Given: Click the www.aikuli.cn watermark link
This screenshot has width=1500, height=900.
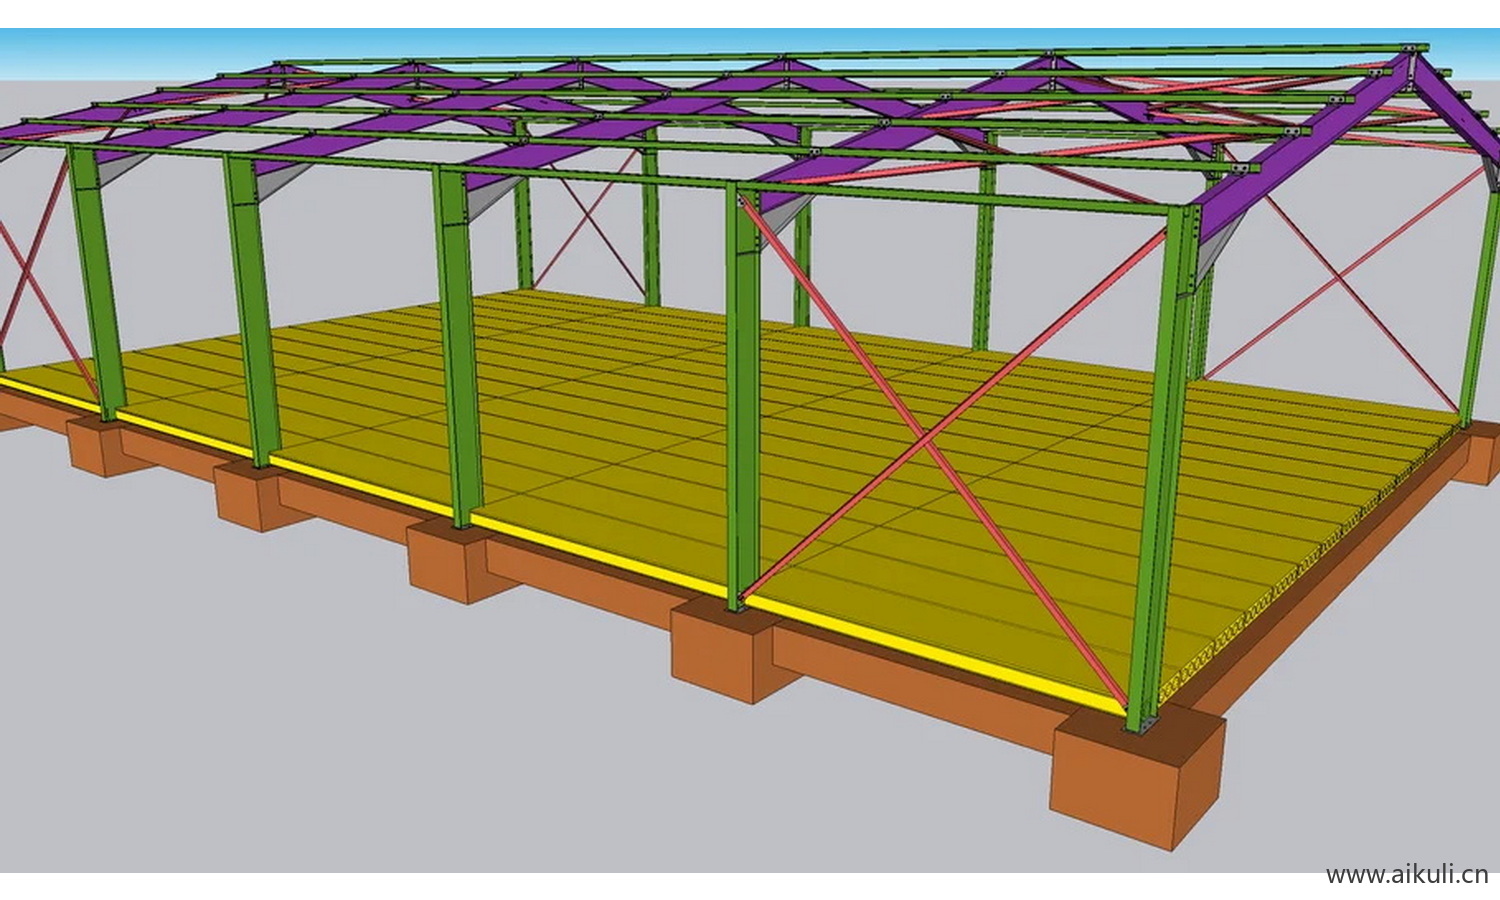Looking at the screenshot, I should (1406, 875).
